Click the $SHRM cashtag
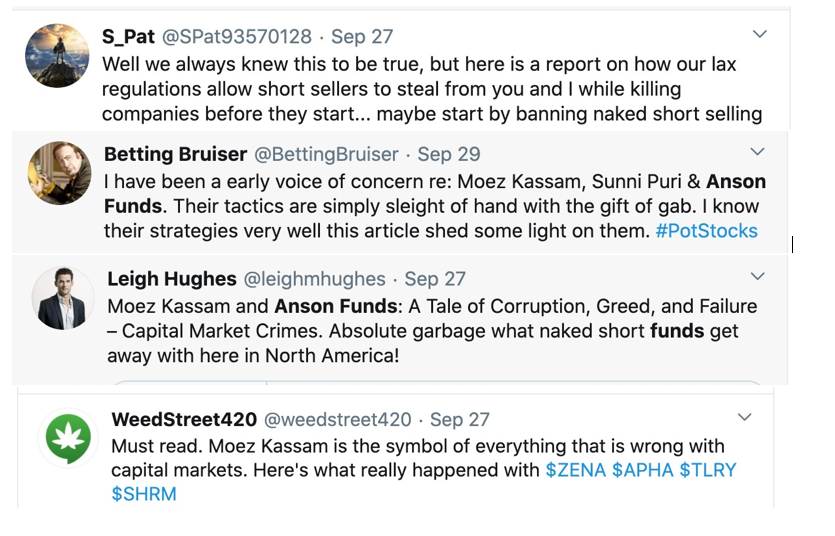This screenshot has width=835, height=536. (144, 494)
